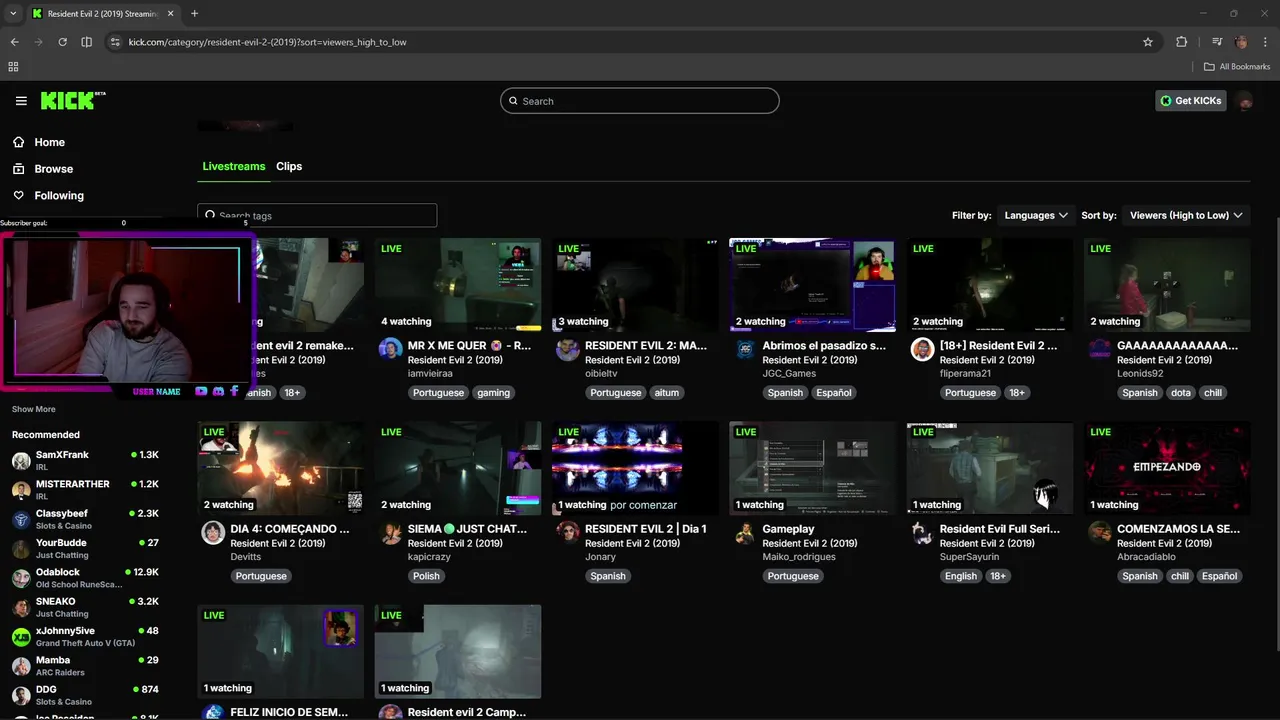Open the iamvieiraa stream thumbnail
The width and height of the screenshot is (1280, 720).
(x=458, y=284)
